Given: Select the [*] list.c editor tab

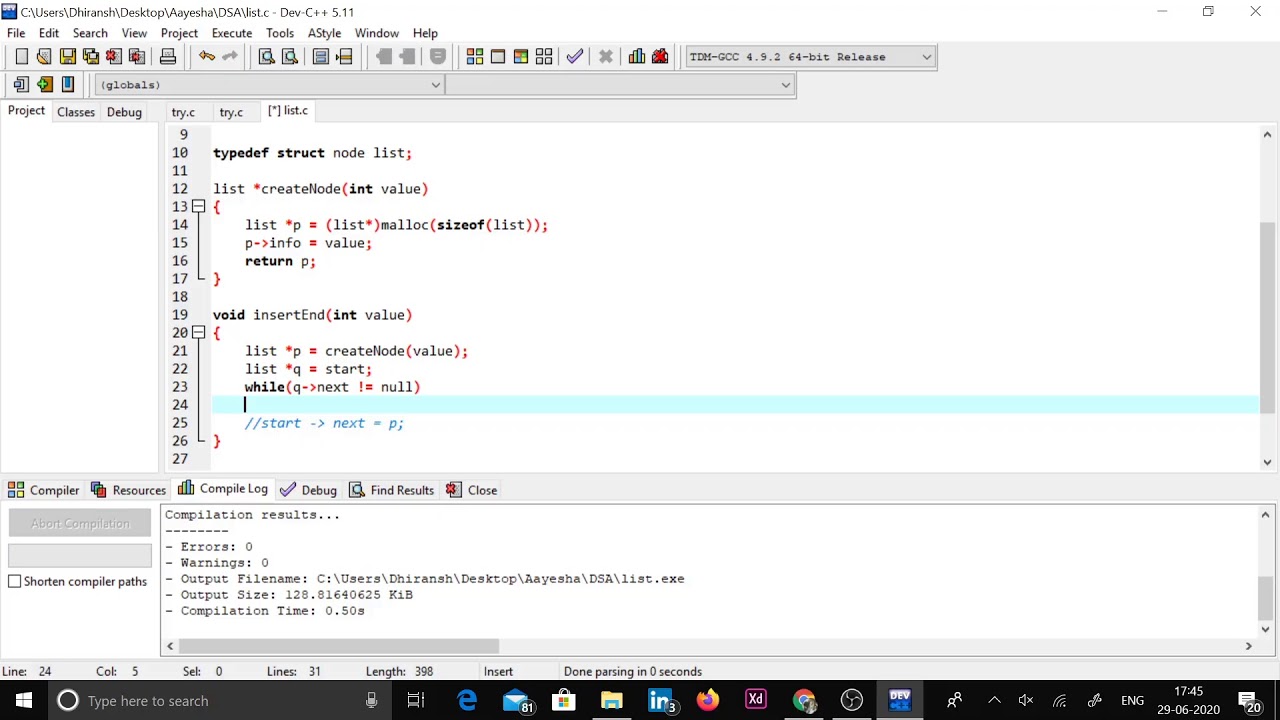Looking at the screenshot, I should coord(288,111).
